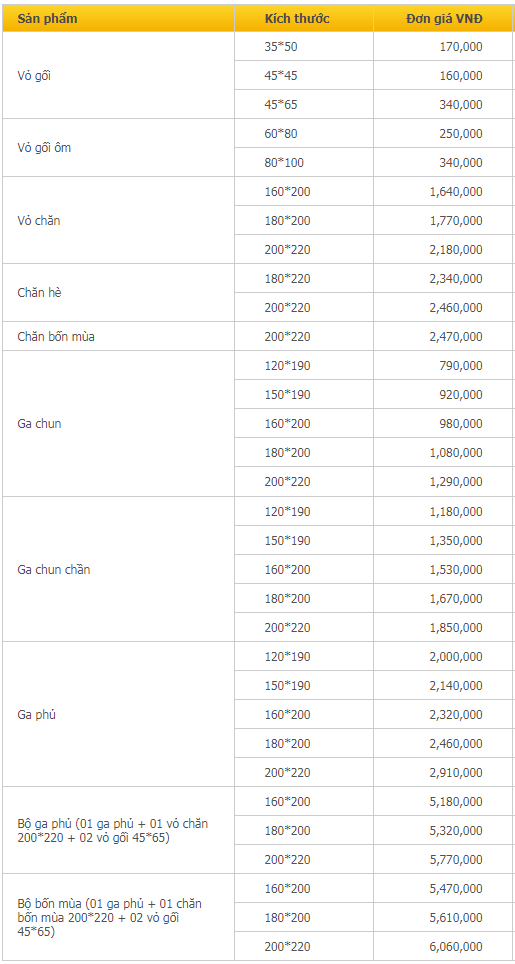Click the Bộ ga phủ set description
Screen dimensions: 515x964
point(117,831)
